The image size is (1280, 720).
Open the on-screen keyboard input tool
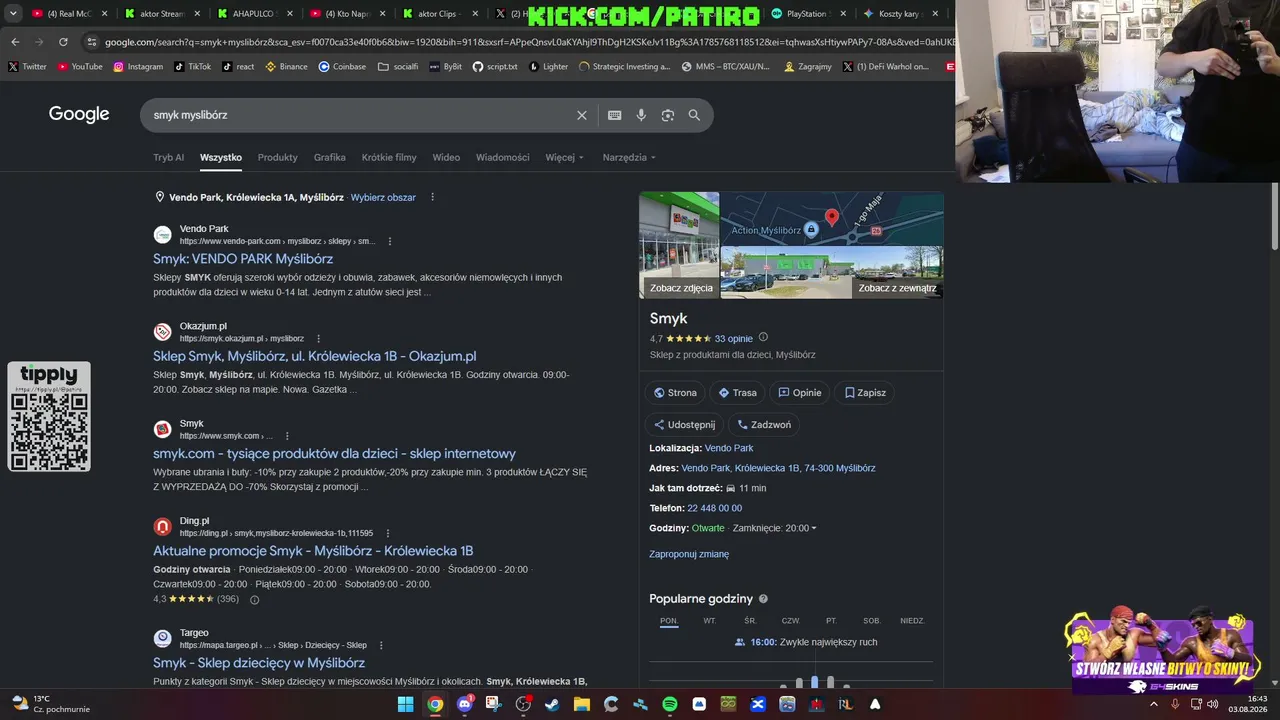[615, 115]
